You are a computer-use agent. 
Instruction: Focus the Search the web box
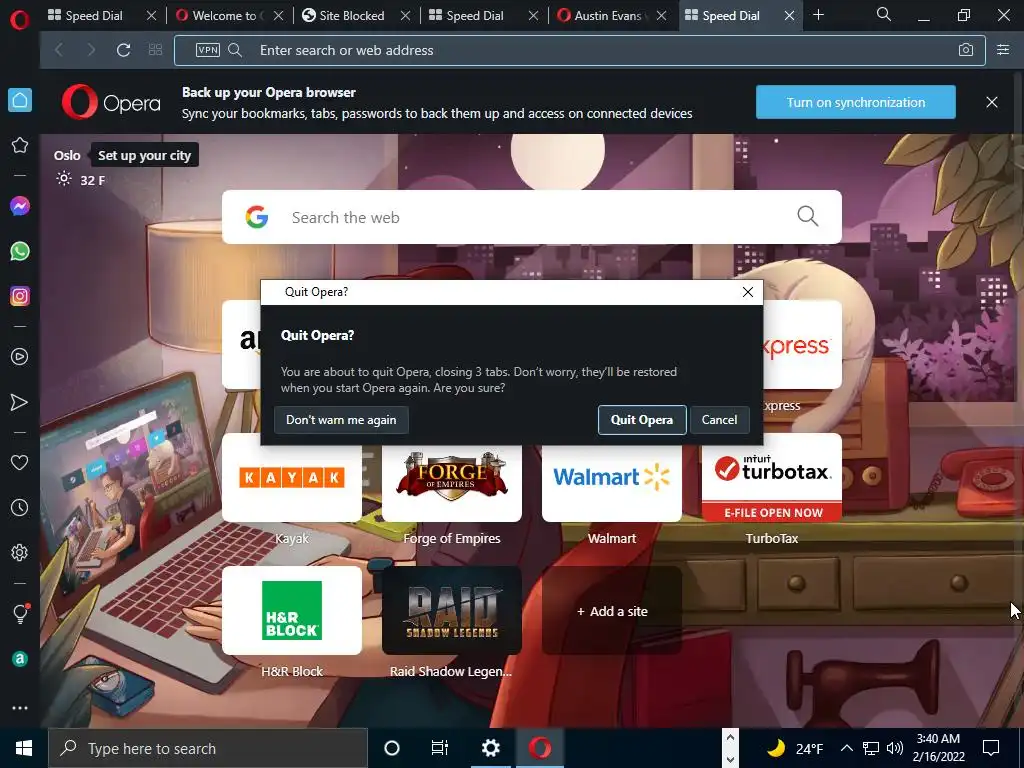pos(532,217)
